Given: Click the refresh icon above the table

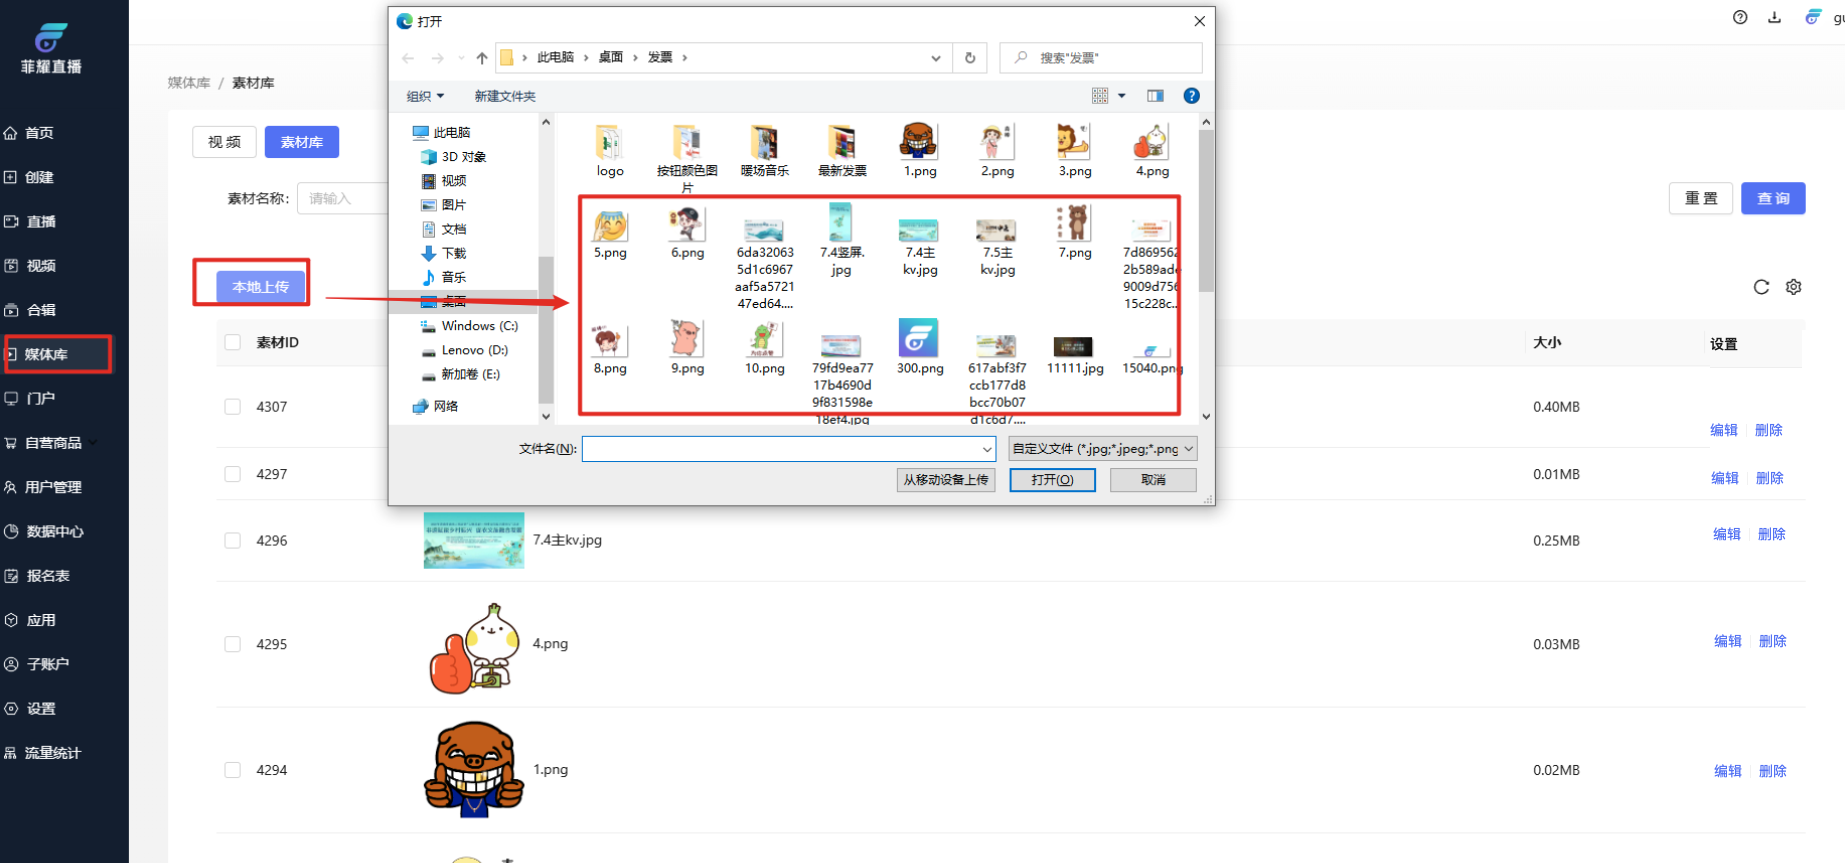Looking at the screenshot, I should 1761,287.
